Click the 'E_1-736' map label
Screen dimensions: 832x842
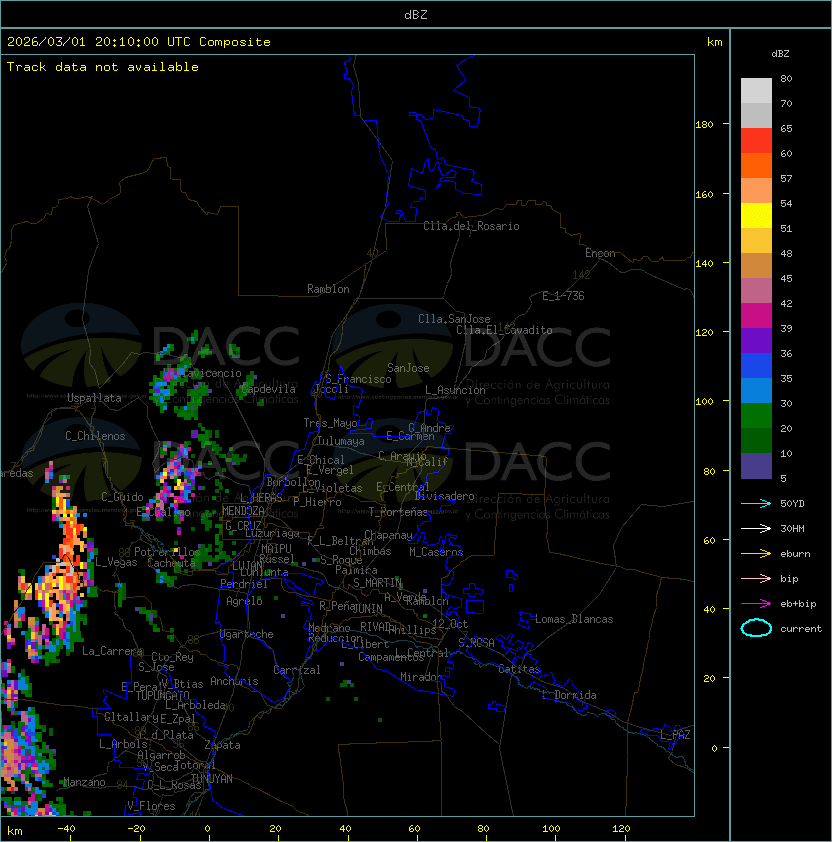pos(563,296)
